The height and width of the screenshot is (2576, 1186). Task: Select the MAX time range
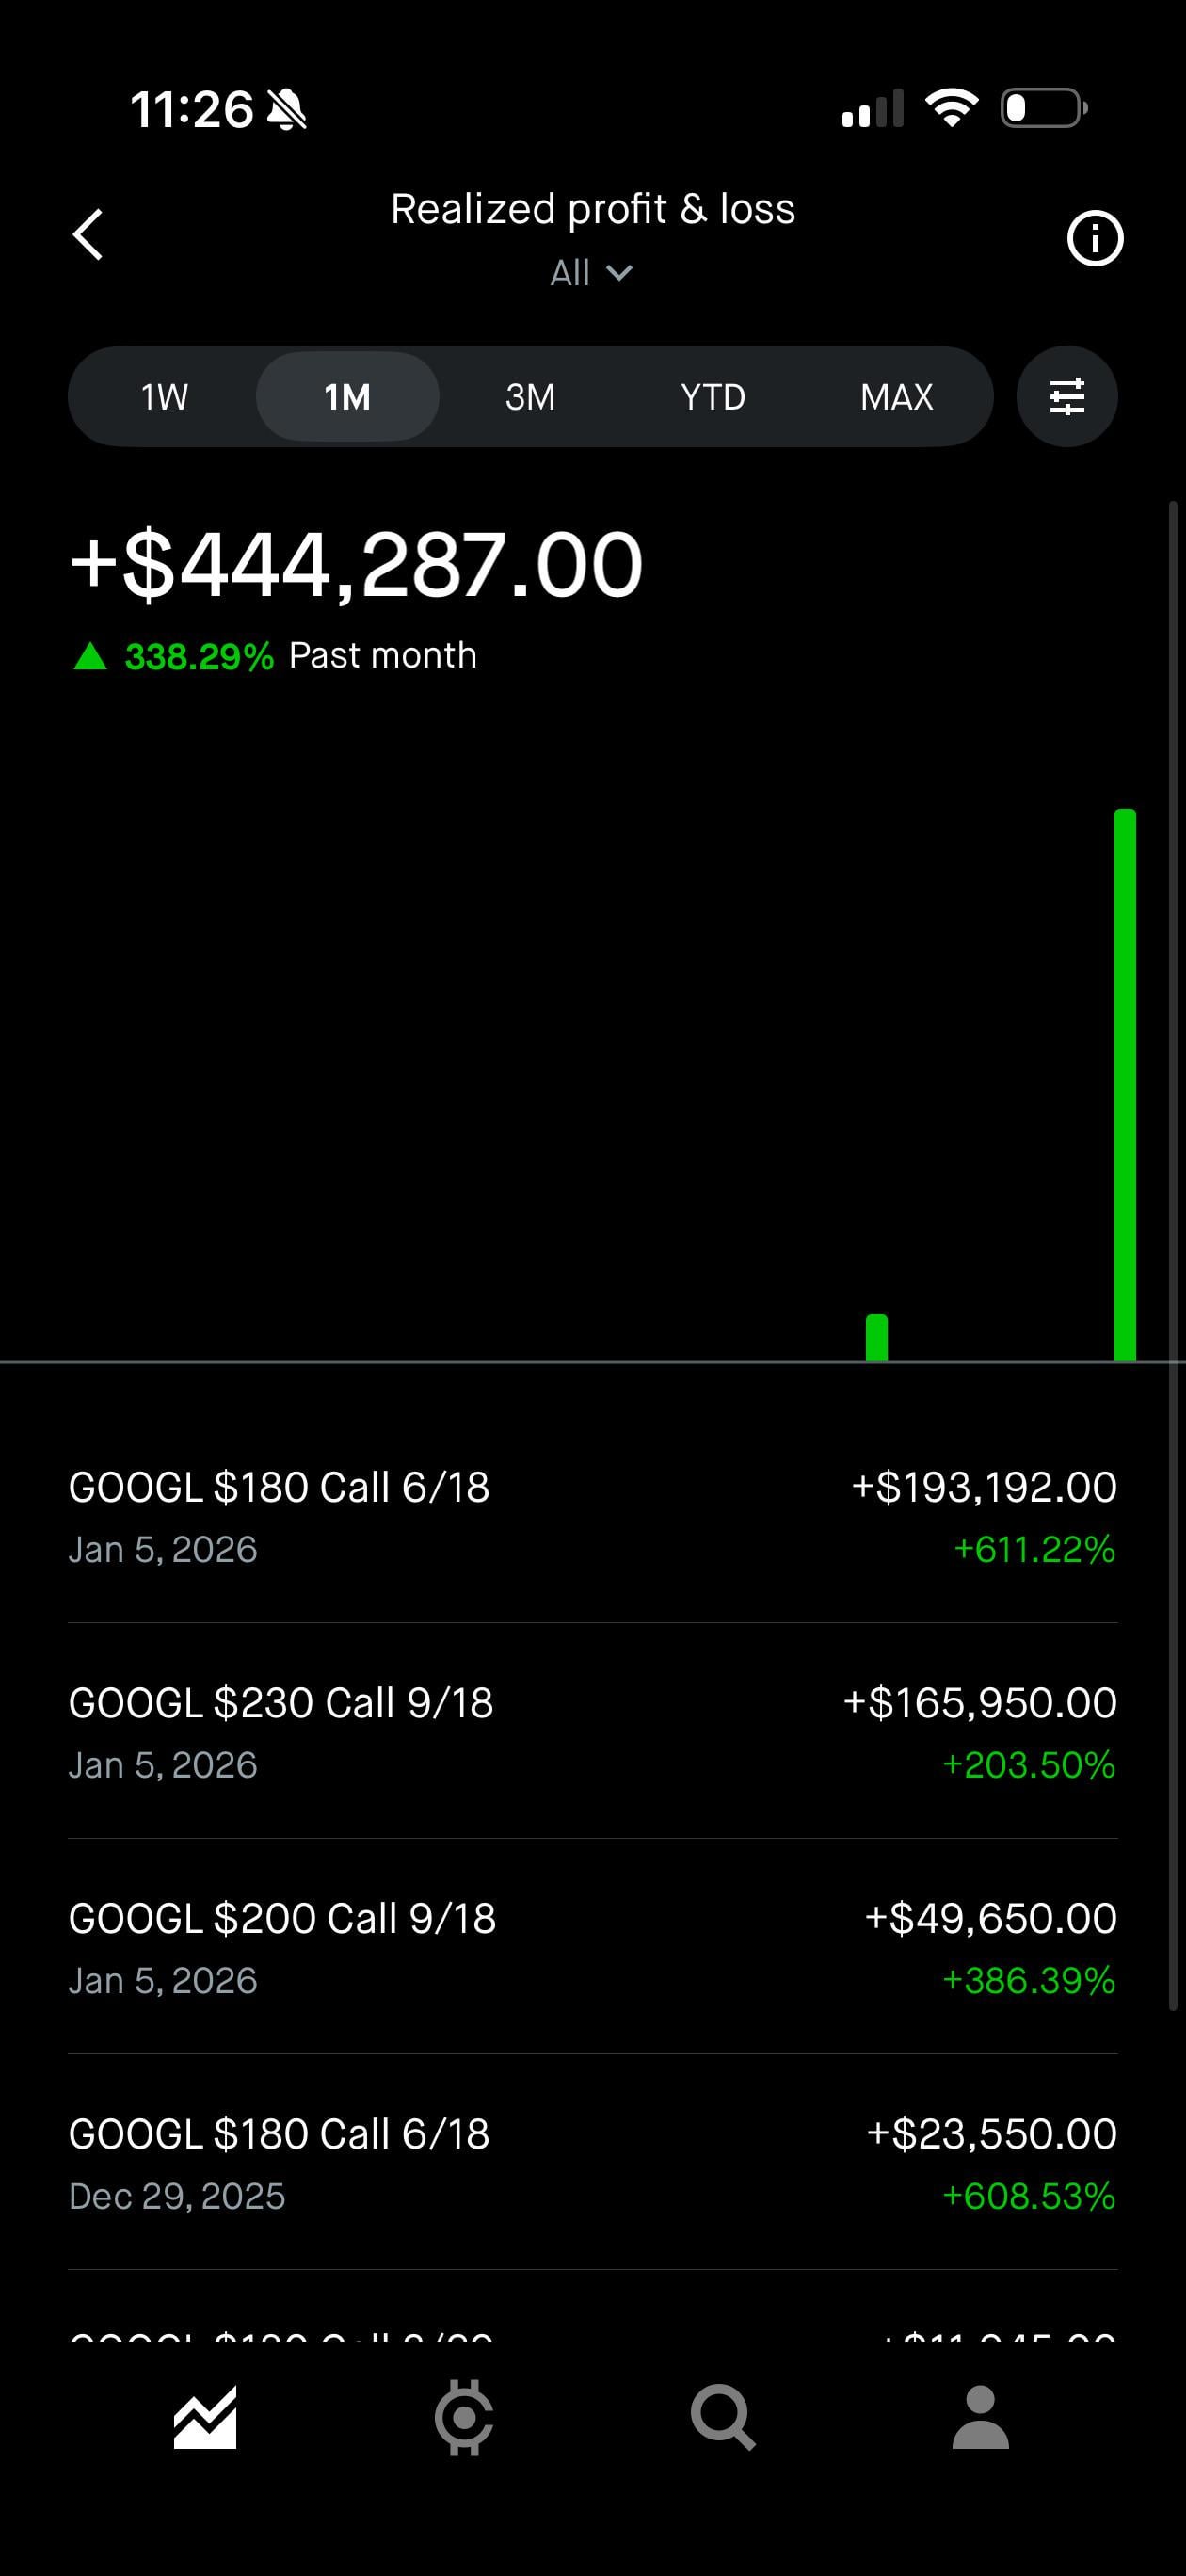[896, 397]
